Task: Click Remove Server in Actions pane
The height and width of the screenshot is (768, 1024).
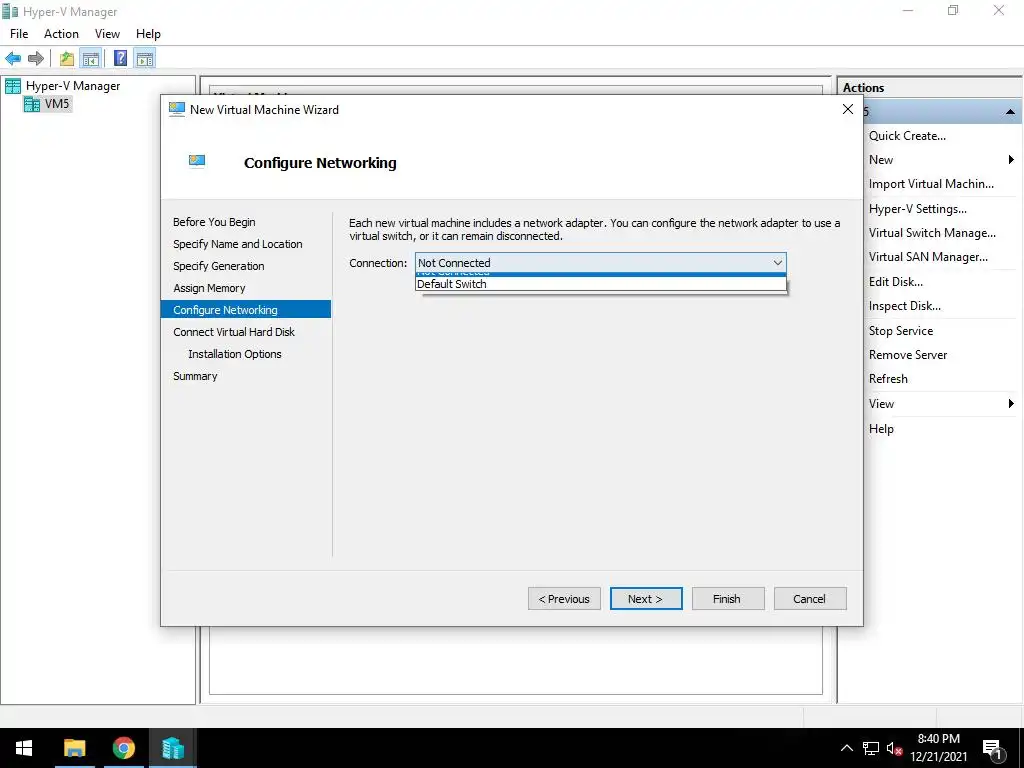Action: click(x=908, y=355)
